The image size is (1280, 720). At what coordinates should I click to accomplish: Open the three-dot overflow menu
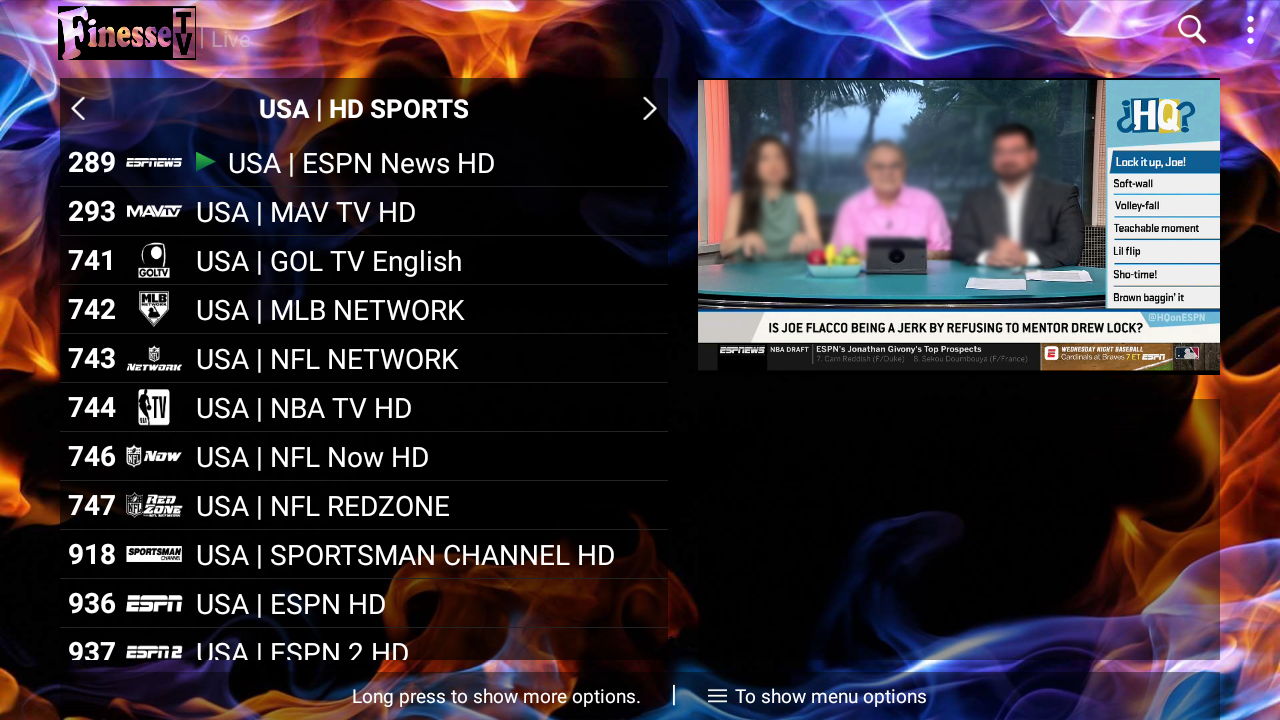point(1250,30)
